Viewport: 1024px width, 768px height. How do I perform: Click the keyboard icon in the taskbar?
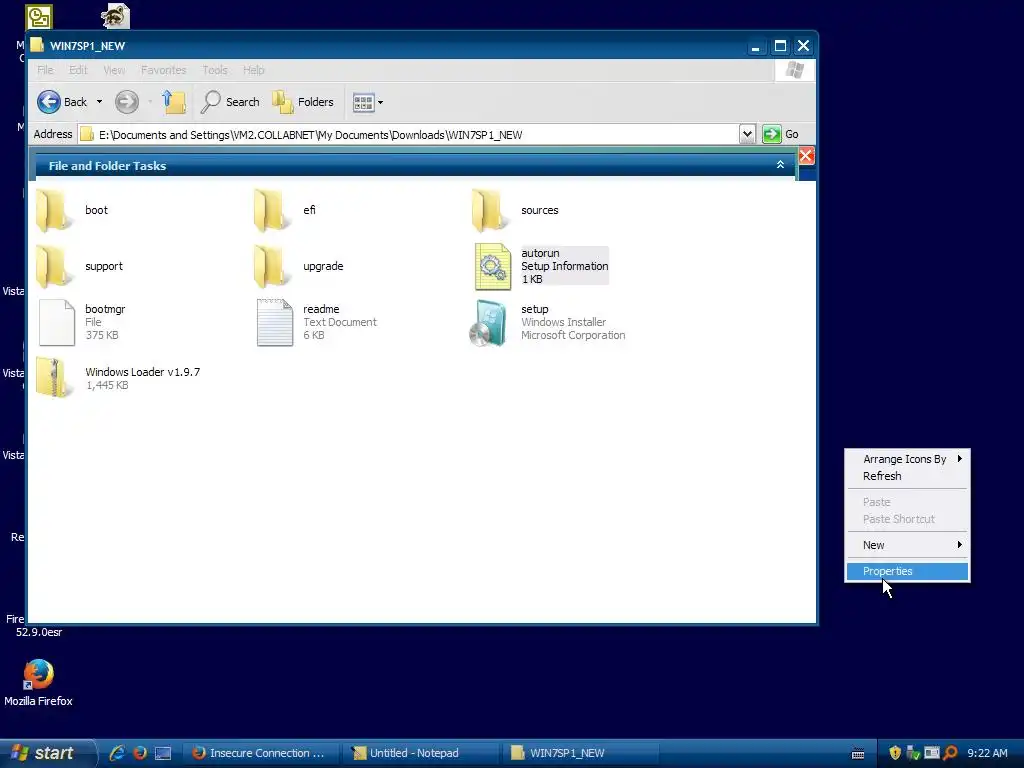(858, 754)
